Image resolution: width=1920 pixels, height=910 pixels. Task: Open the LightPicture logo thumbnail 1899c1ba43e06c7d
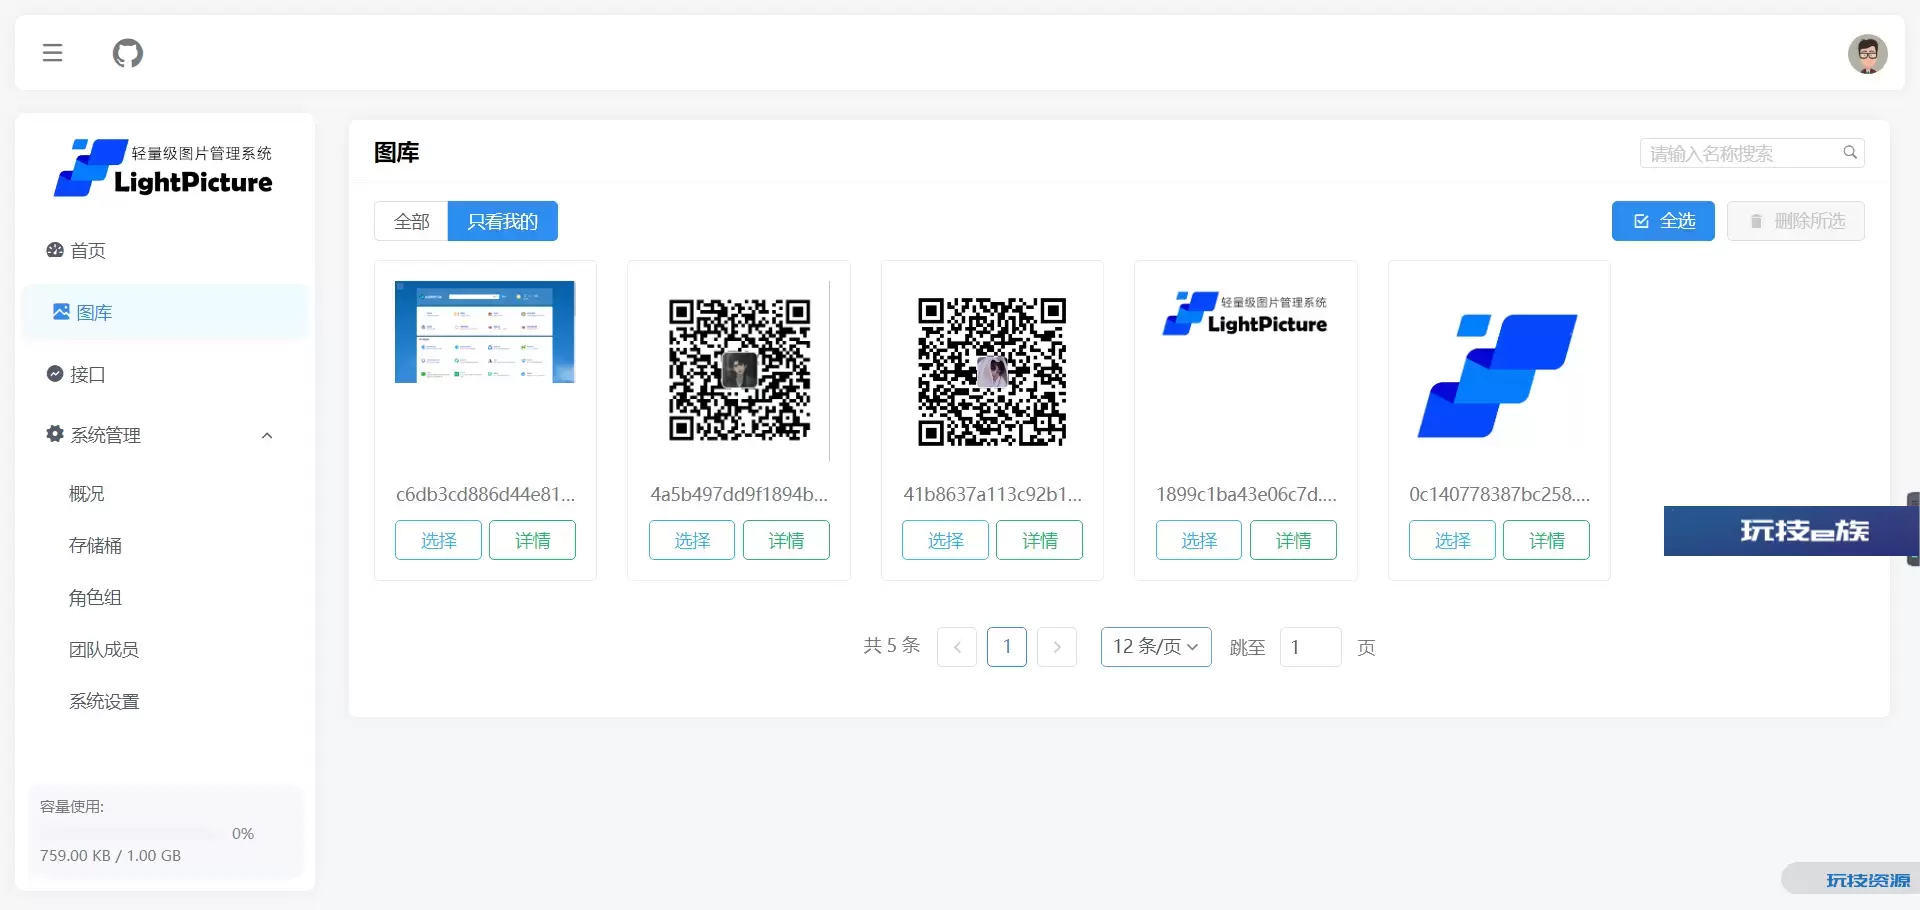[1245, 313]
